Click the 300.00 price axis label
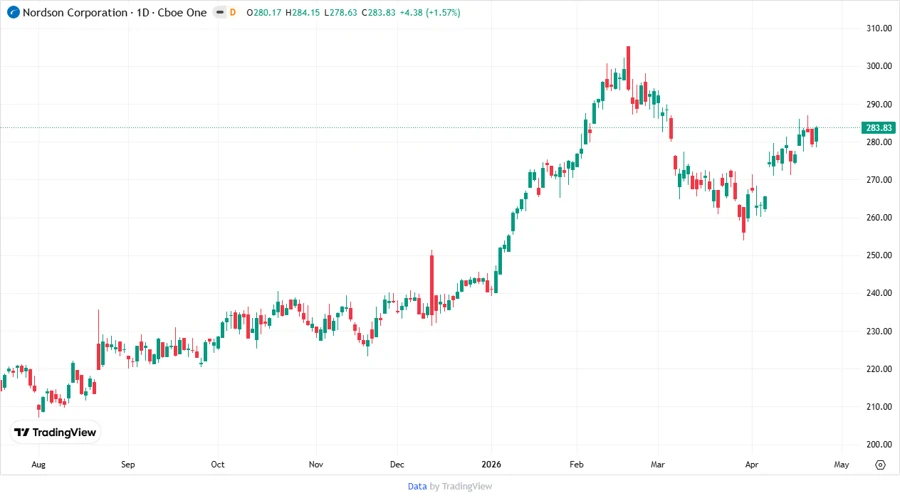Image resolution: width=900 pixels, height=498 pixels. tap(879, 67)
